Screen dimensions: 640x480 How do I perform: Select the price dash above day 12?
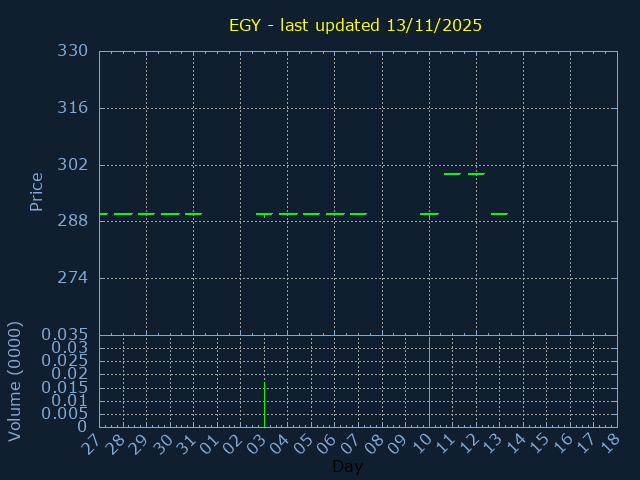pos(476,174)
